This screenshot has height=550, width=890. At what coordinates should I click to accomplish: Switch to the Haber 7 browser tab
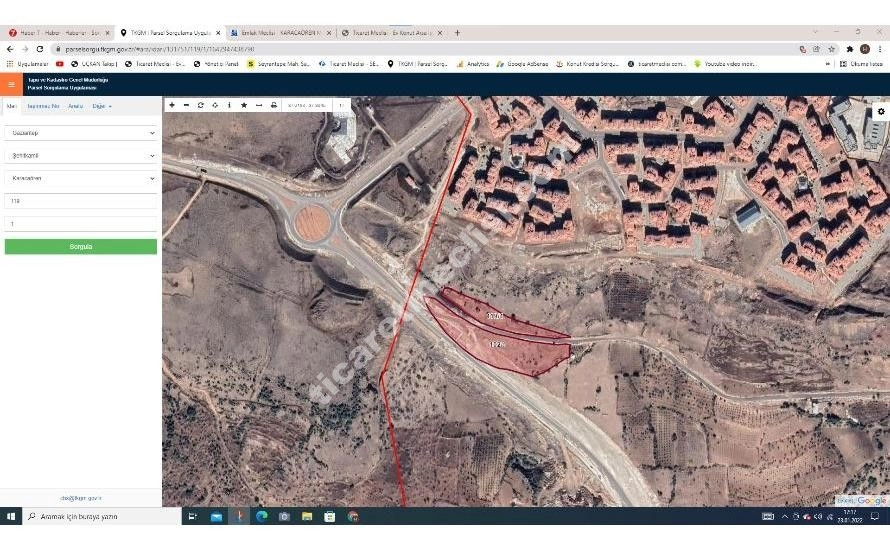[x=58, y=33]
